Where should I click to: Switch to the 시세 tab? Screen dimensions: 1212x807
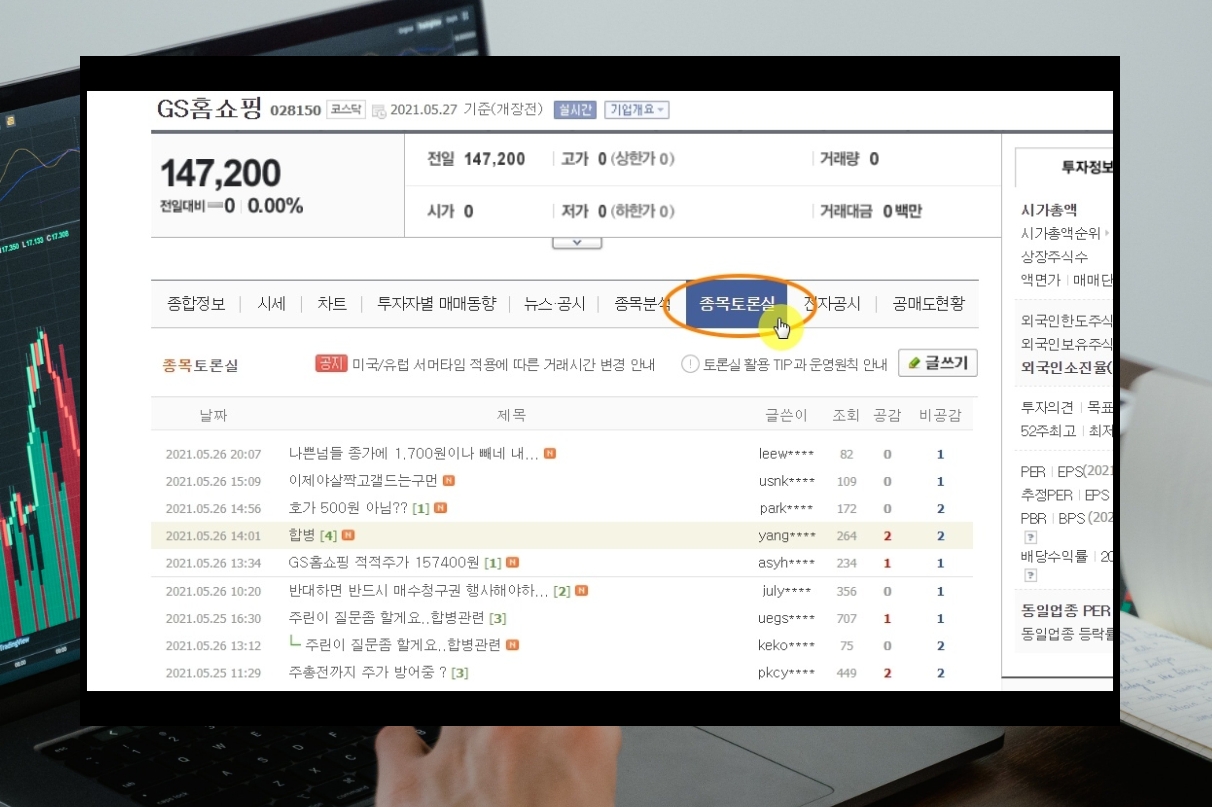point(271,304)
